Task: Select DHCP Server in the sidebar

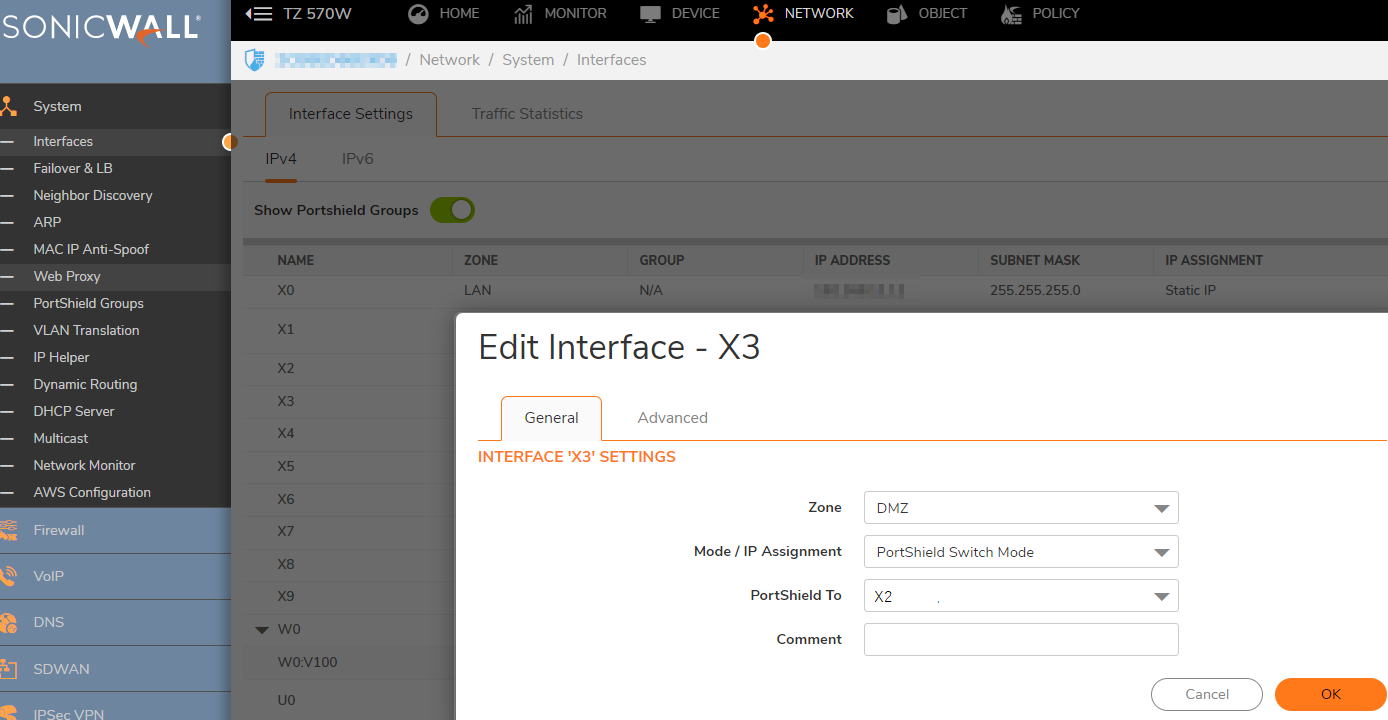Action: pos(74,411)
